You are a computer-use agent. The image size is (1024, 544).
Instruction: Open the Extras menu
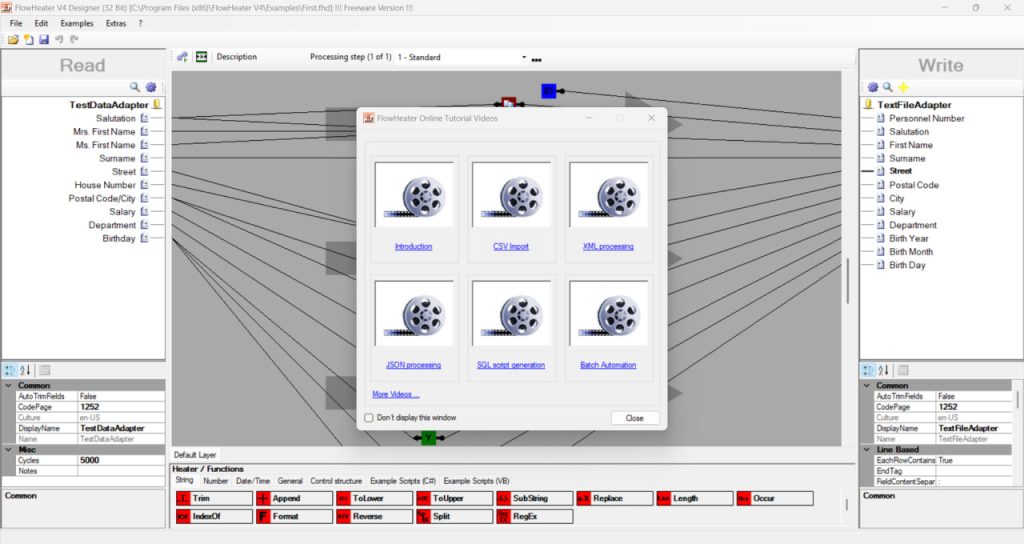pos(116,23)
